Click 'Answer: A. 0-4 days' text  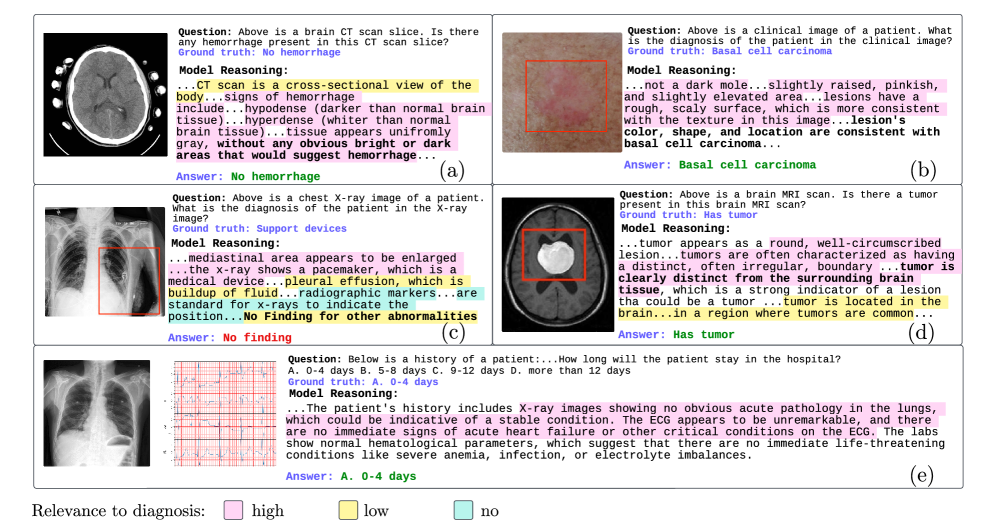click(351, 476)
